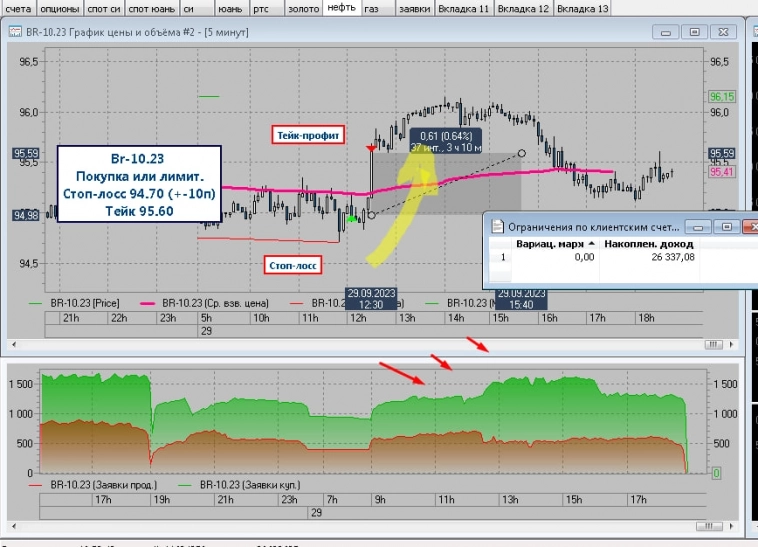Screen dimensions: 758x547
Task: Open the опционы tab
Action: (59, 8)
